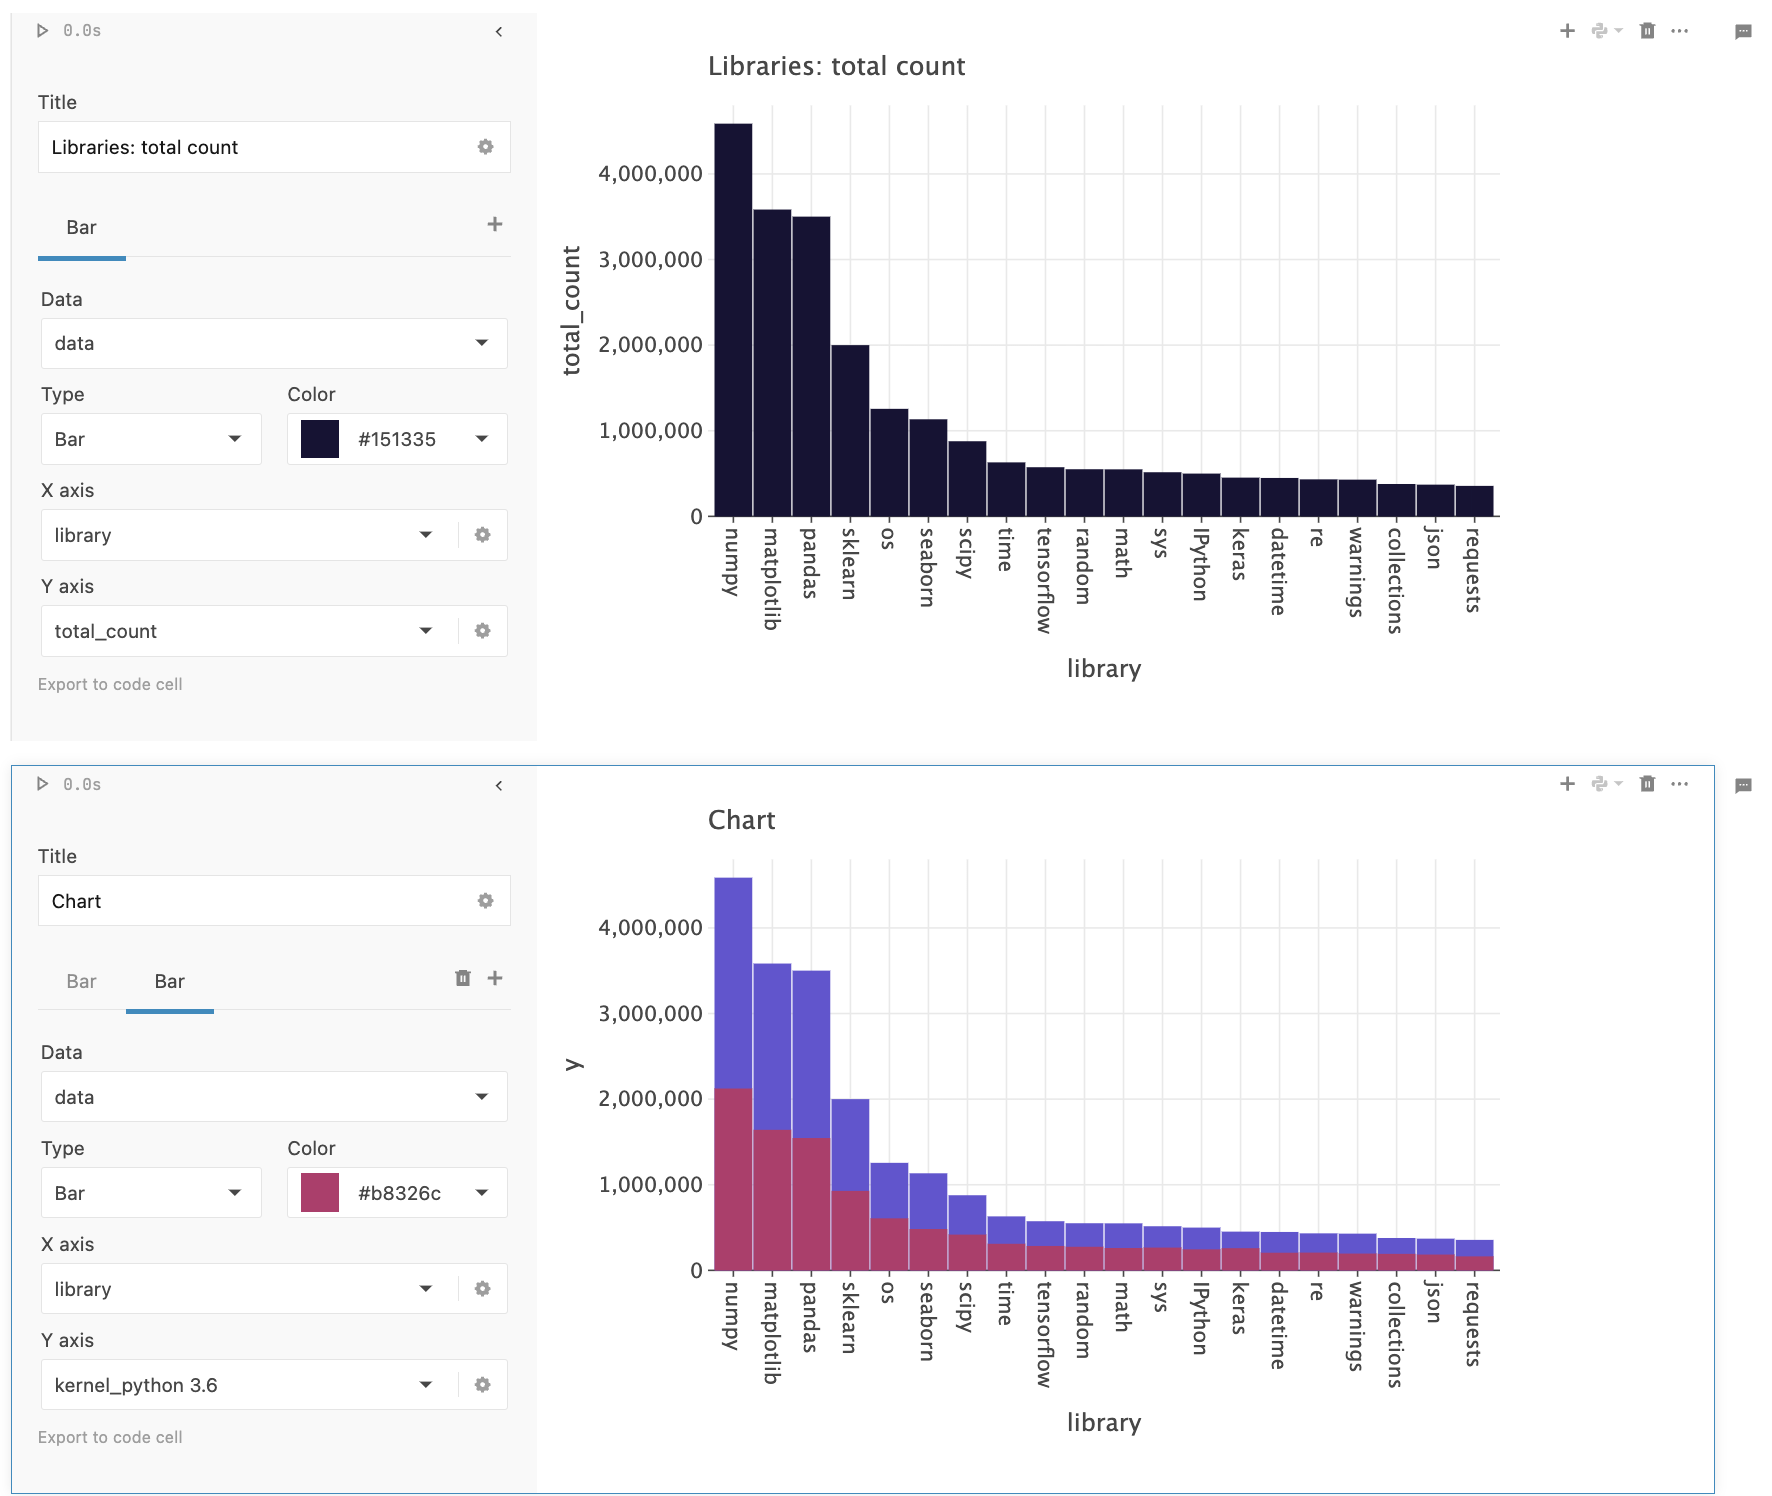Open Y axis settings gear for kernel_python 3.6
The height and width of the screenshot is (1496, 1772).
pos(483,1385)
